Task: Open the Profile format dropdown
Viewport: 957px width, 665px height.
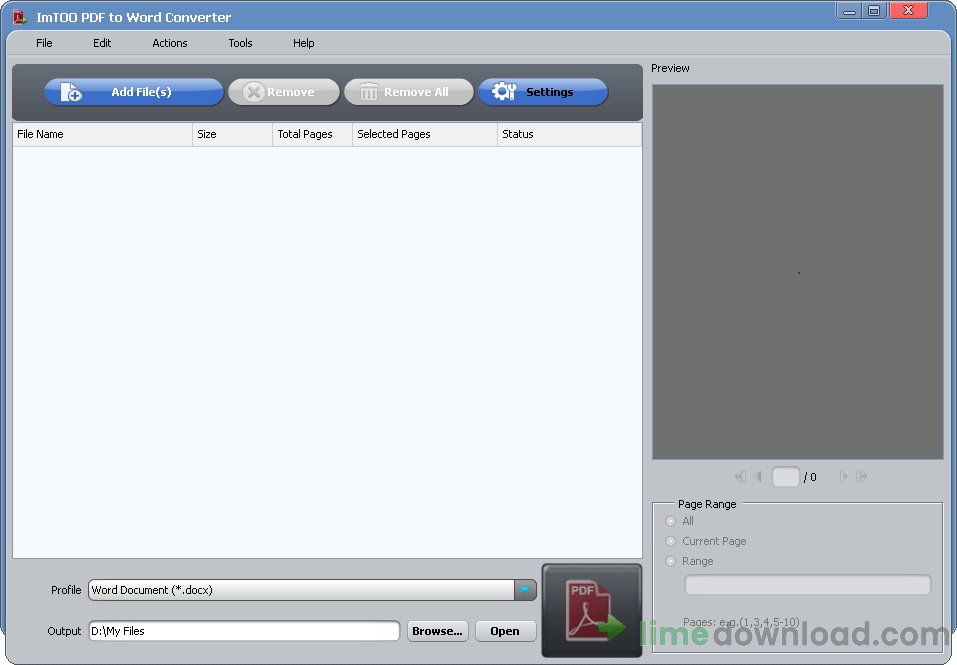Action: tap(526, 590)
